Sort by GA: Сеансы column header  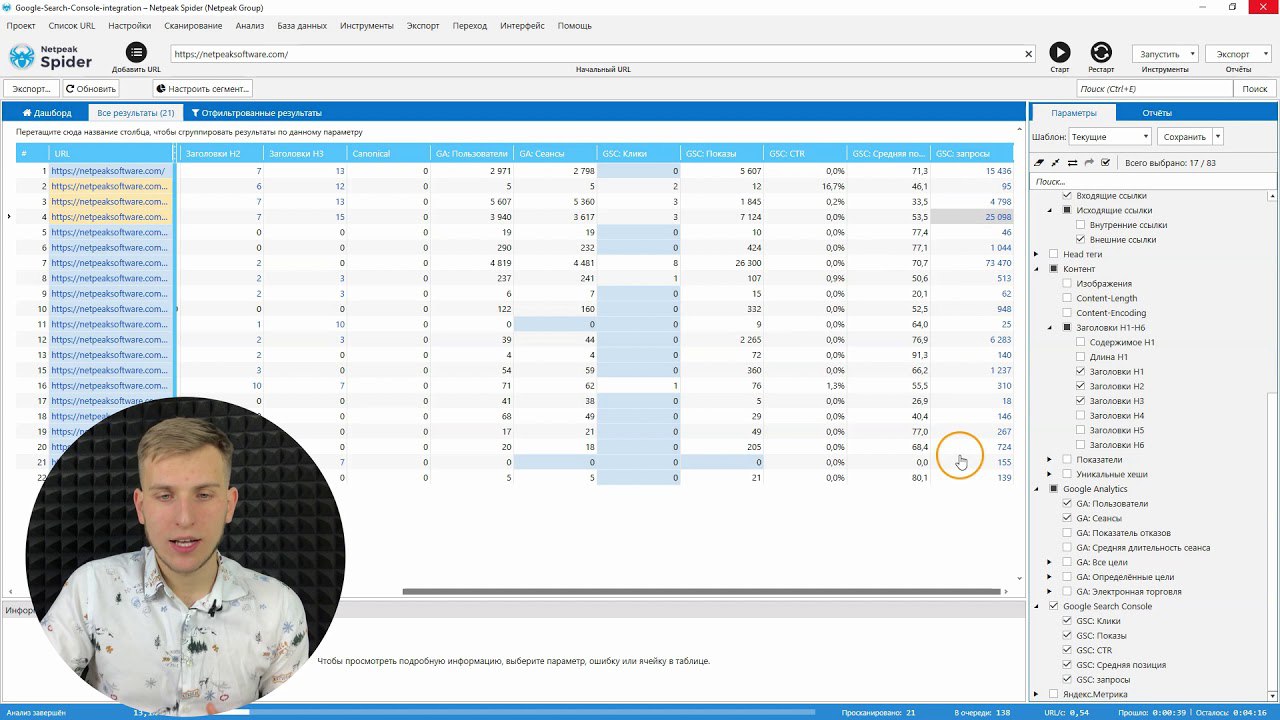pyautogui.click(x=555, y=153)
